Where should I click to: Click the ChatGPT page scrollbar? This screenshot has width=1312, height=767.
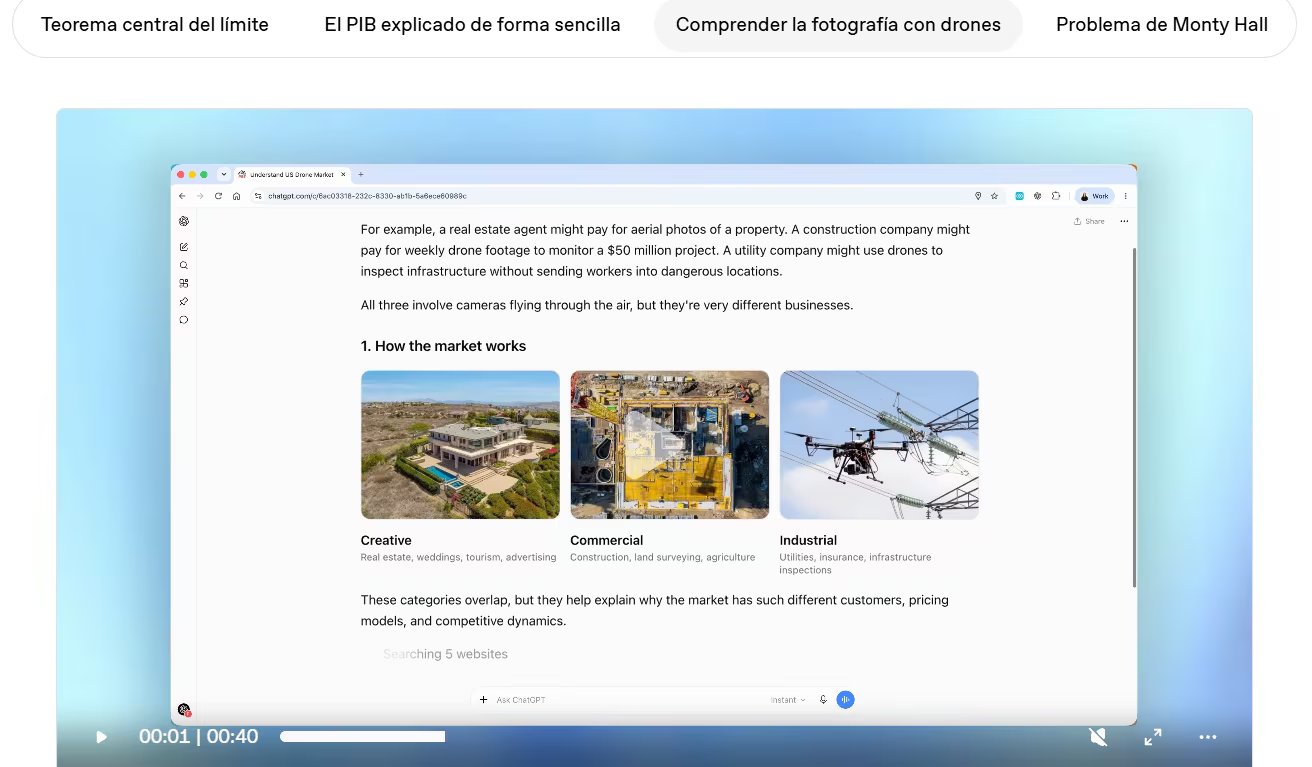click(x=1134, y=417)
